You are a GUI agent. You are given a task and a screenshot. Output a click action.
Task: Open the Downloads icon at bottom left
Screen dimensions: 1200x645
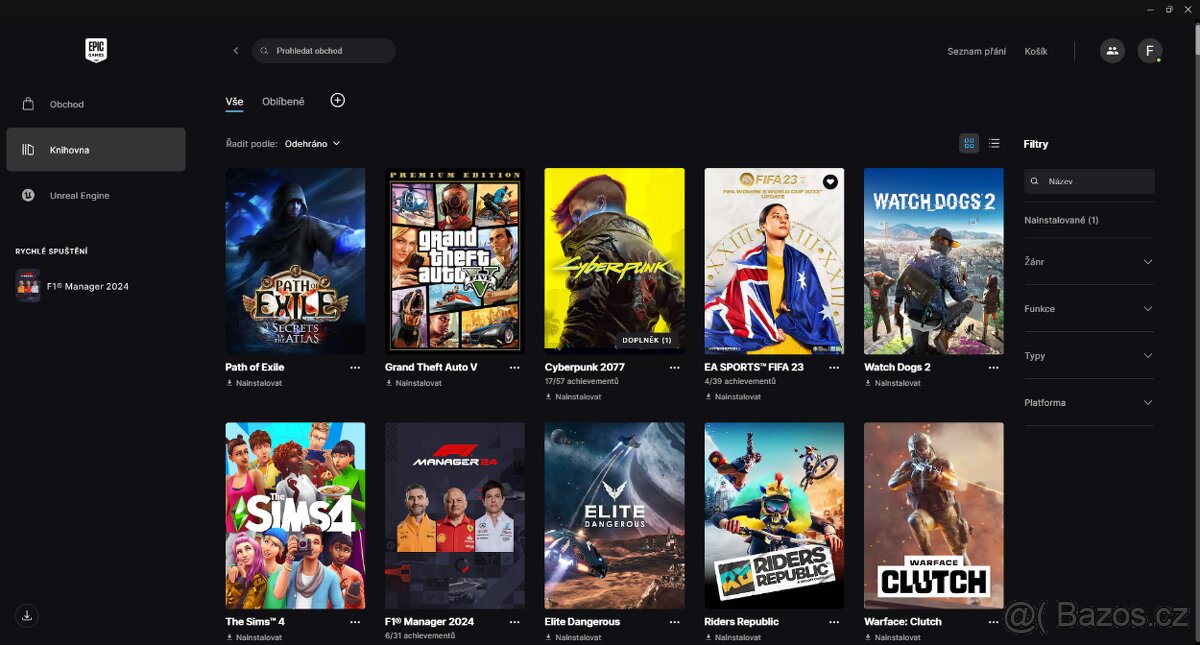click(x=27, y=616)
